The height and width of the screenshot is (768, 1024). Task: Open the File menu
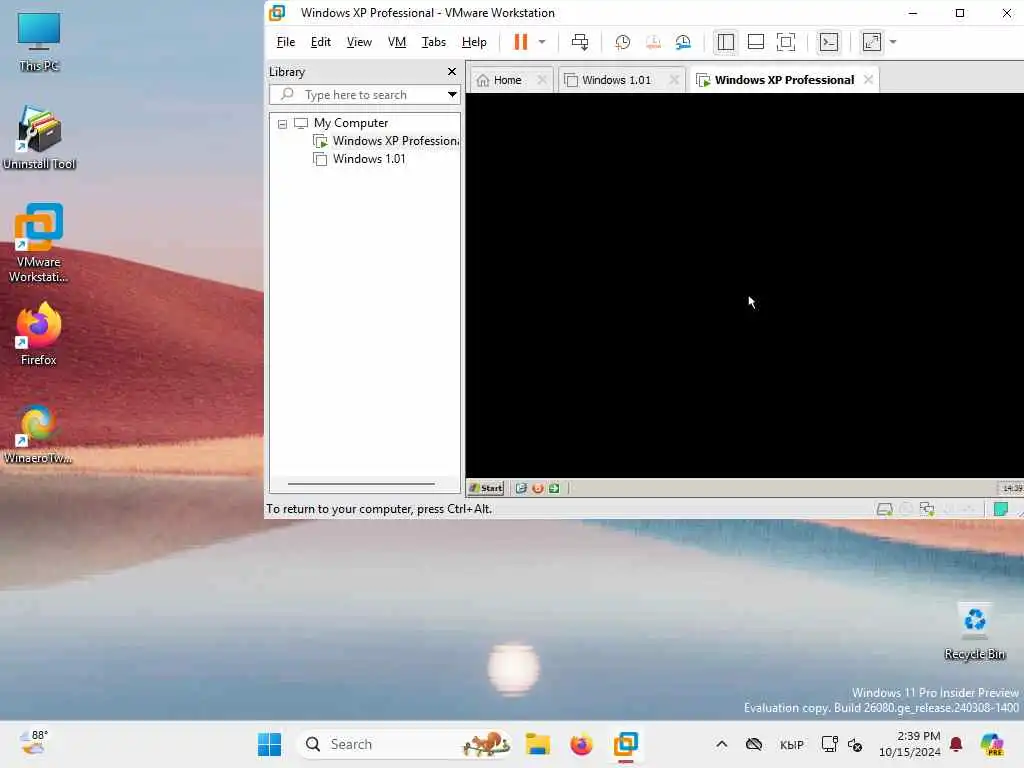coord(285,42)
